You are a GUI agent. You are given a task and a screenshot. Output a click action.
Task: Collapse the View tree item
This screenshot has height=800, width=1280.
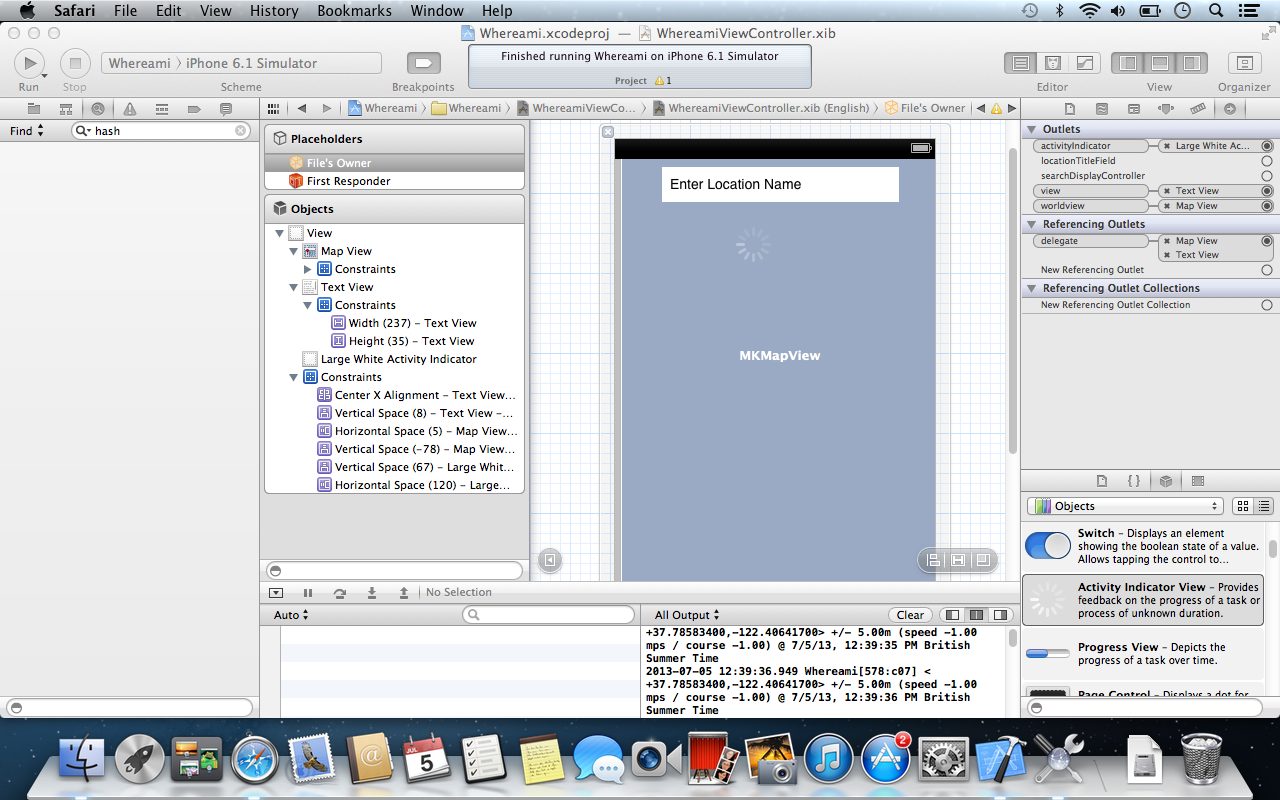[280, 233]
